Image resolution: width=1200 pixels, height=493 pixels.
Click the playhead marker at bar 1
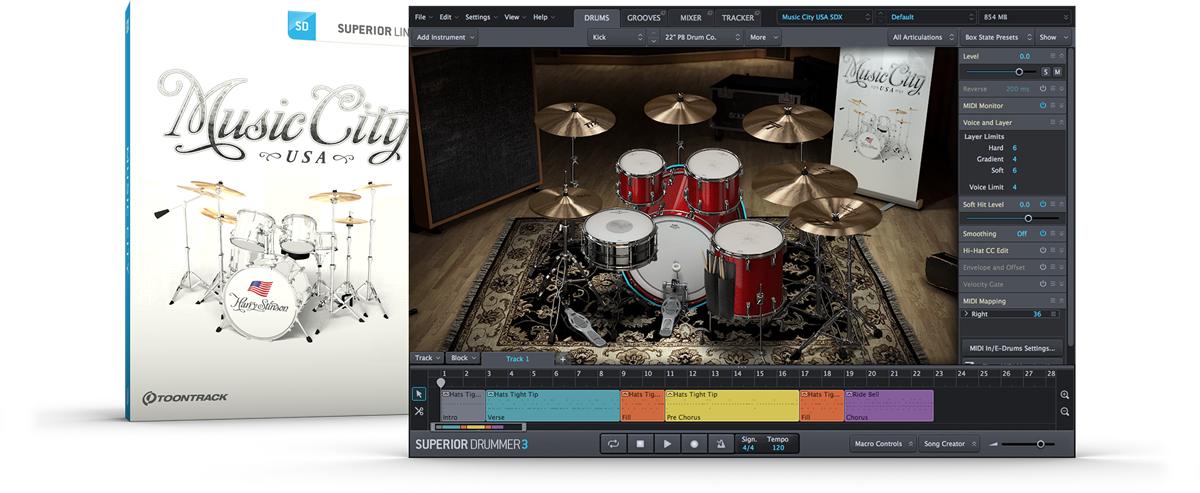[441, 382]
